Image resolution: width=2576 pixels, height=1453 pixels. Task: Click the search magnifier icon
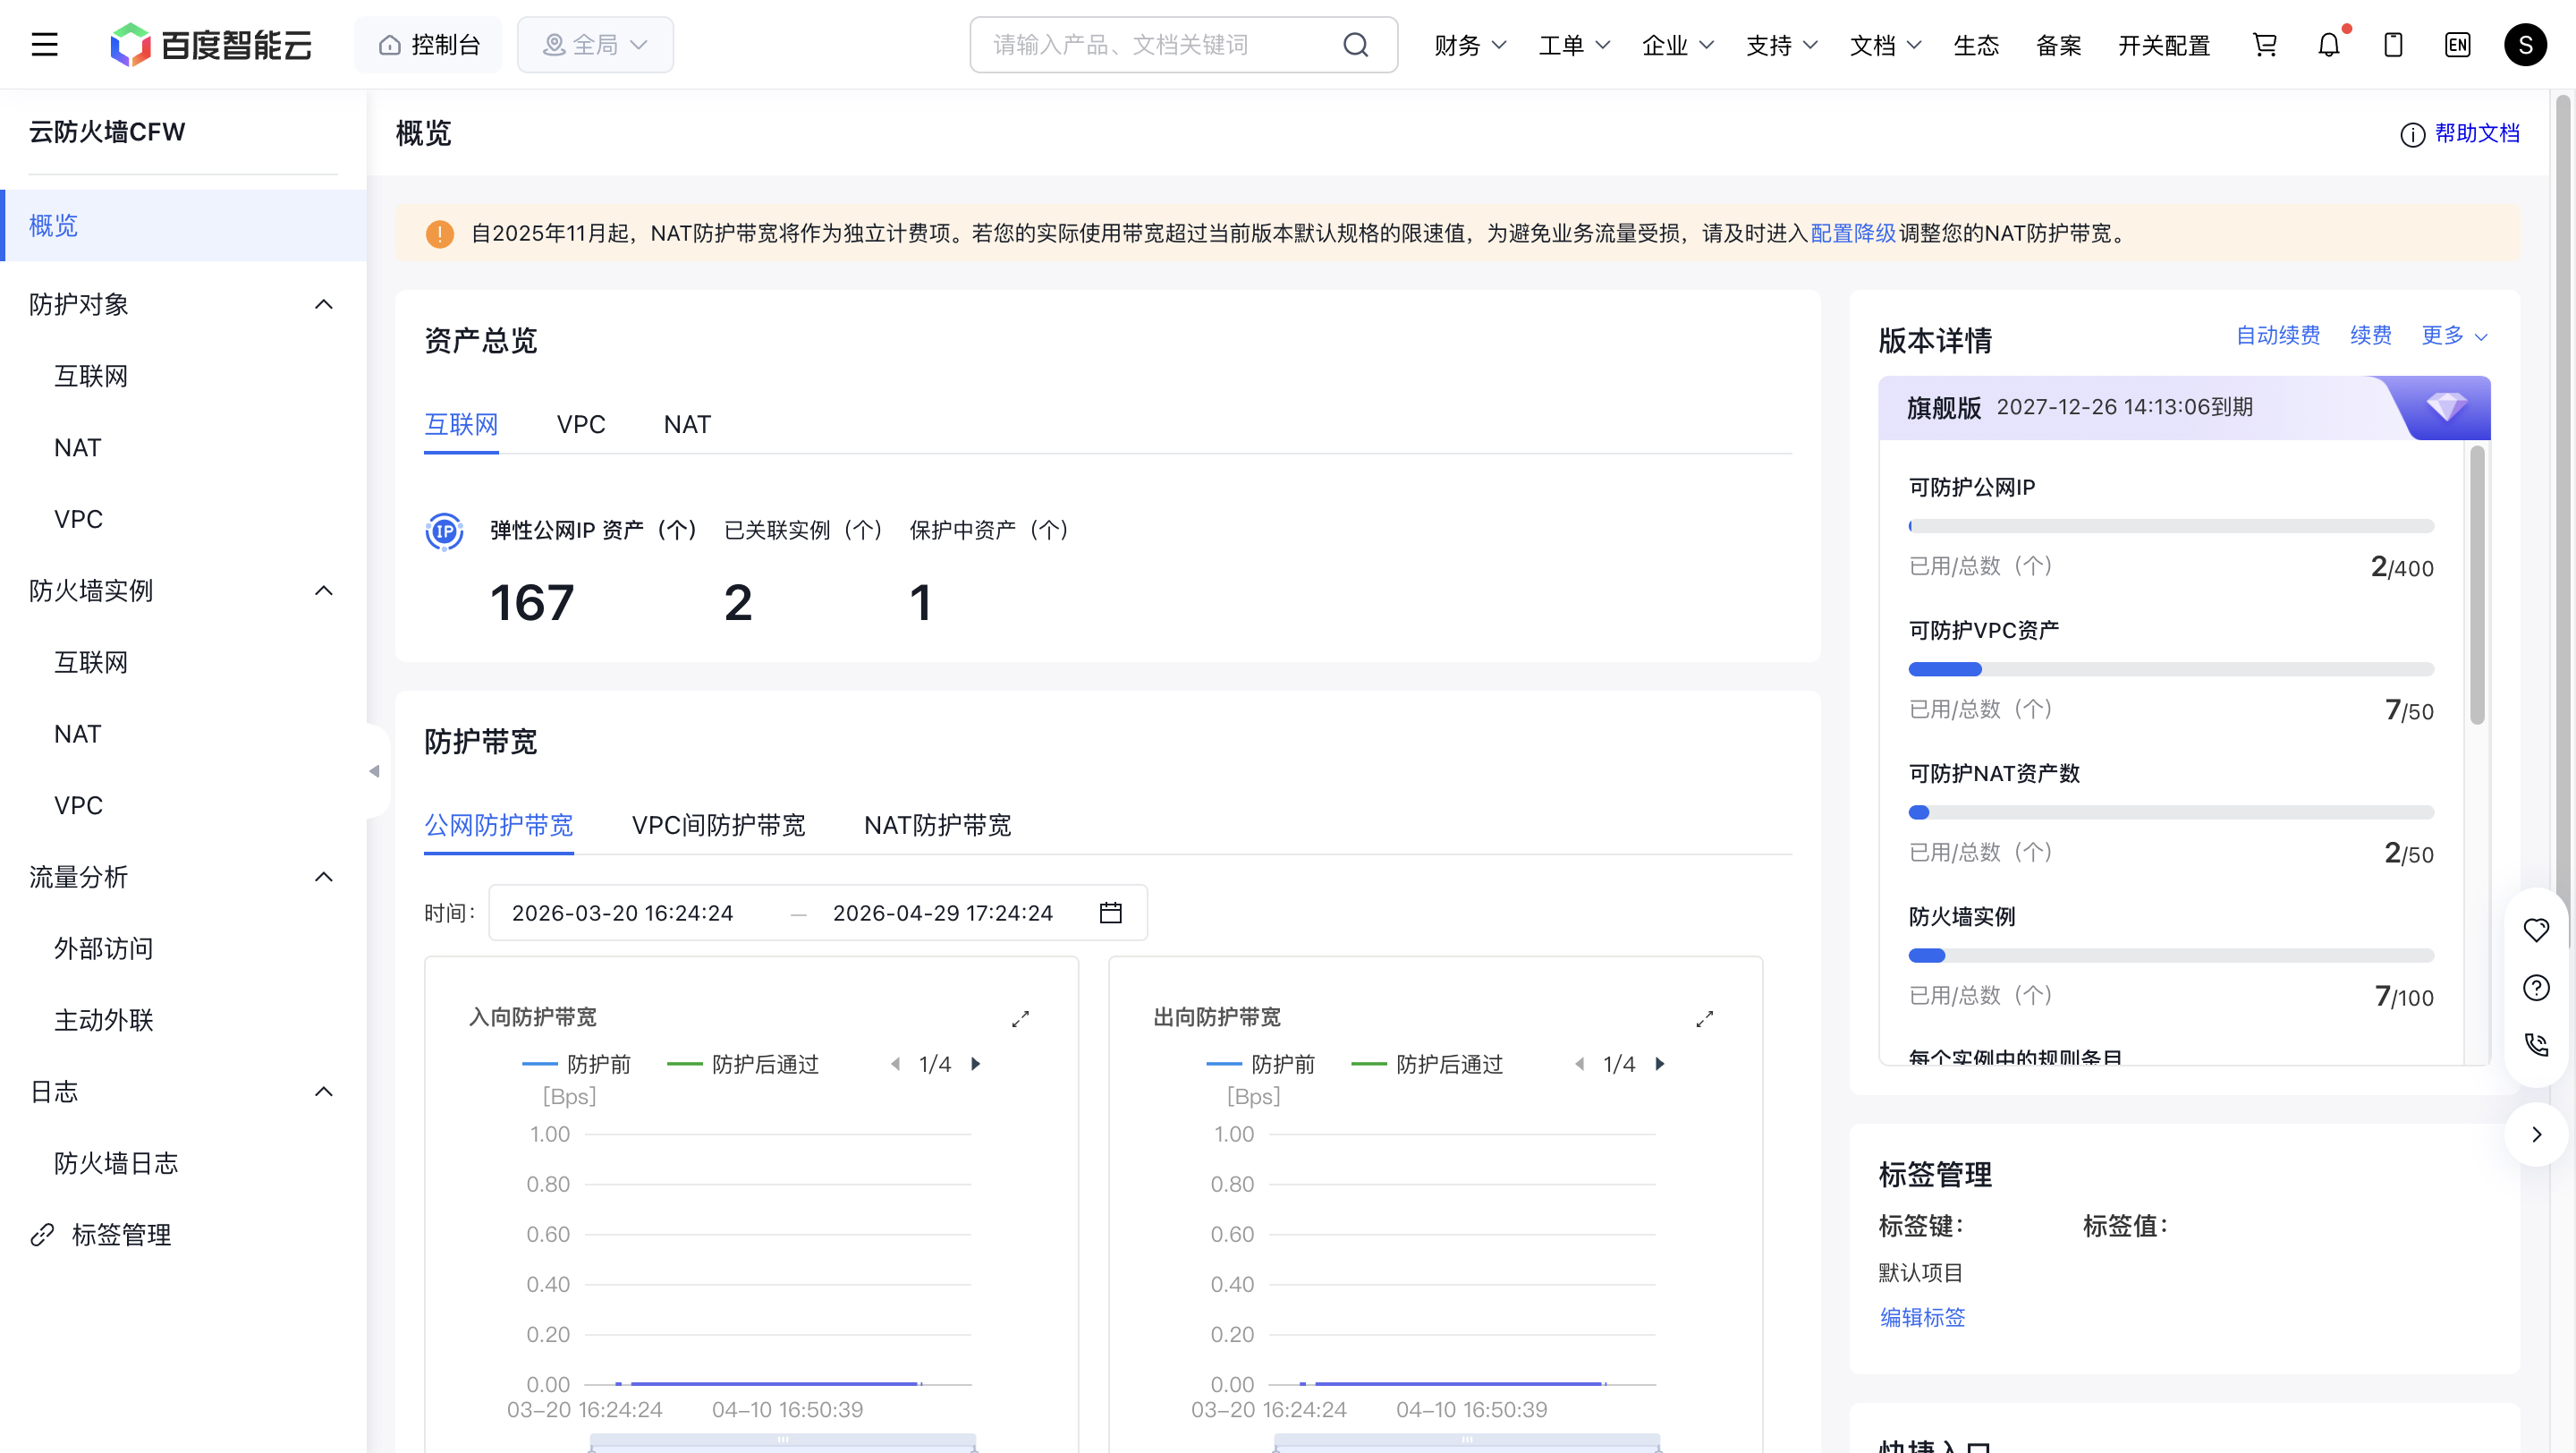(1355, 45)
